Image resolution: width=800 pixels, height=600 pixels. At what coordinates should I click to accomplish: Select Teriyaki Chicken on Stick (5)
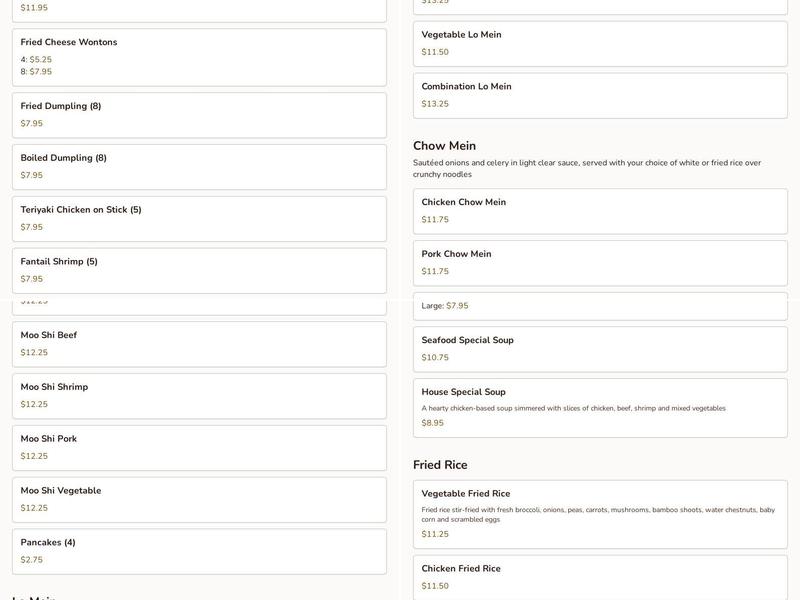pos(199,216)
